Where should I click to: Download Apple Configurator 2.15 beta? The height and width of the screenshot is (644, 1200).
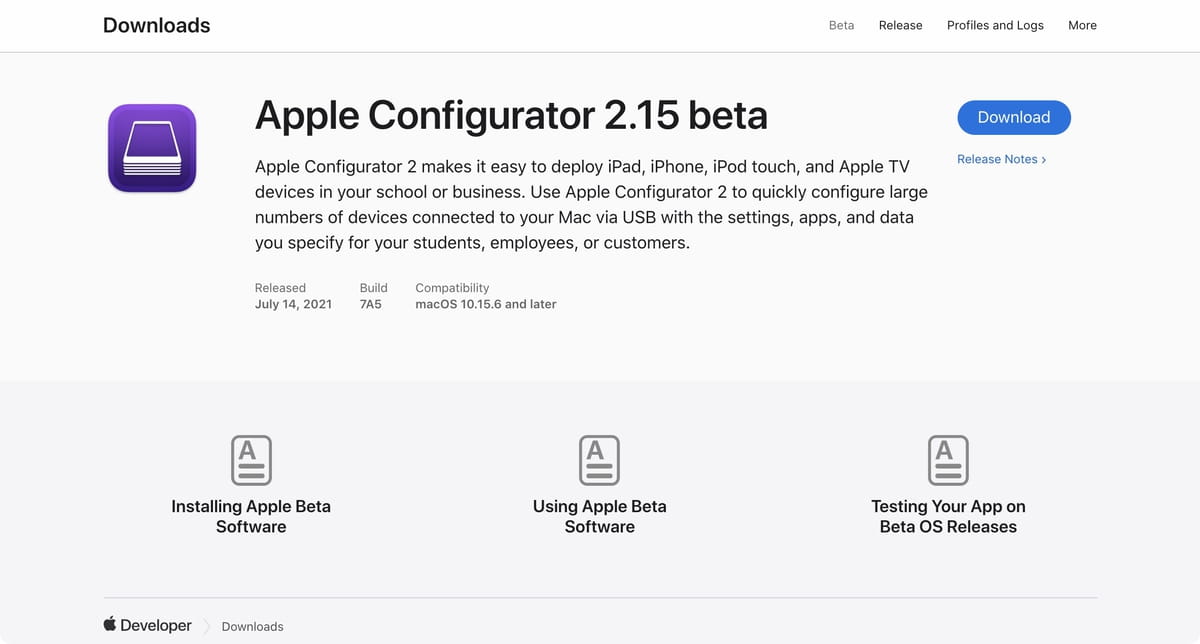[1014, 117]
